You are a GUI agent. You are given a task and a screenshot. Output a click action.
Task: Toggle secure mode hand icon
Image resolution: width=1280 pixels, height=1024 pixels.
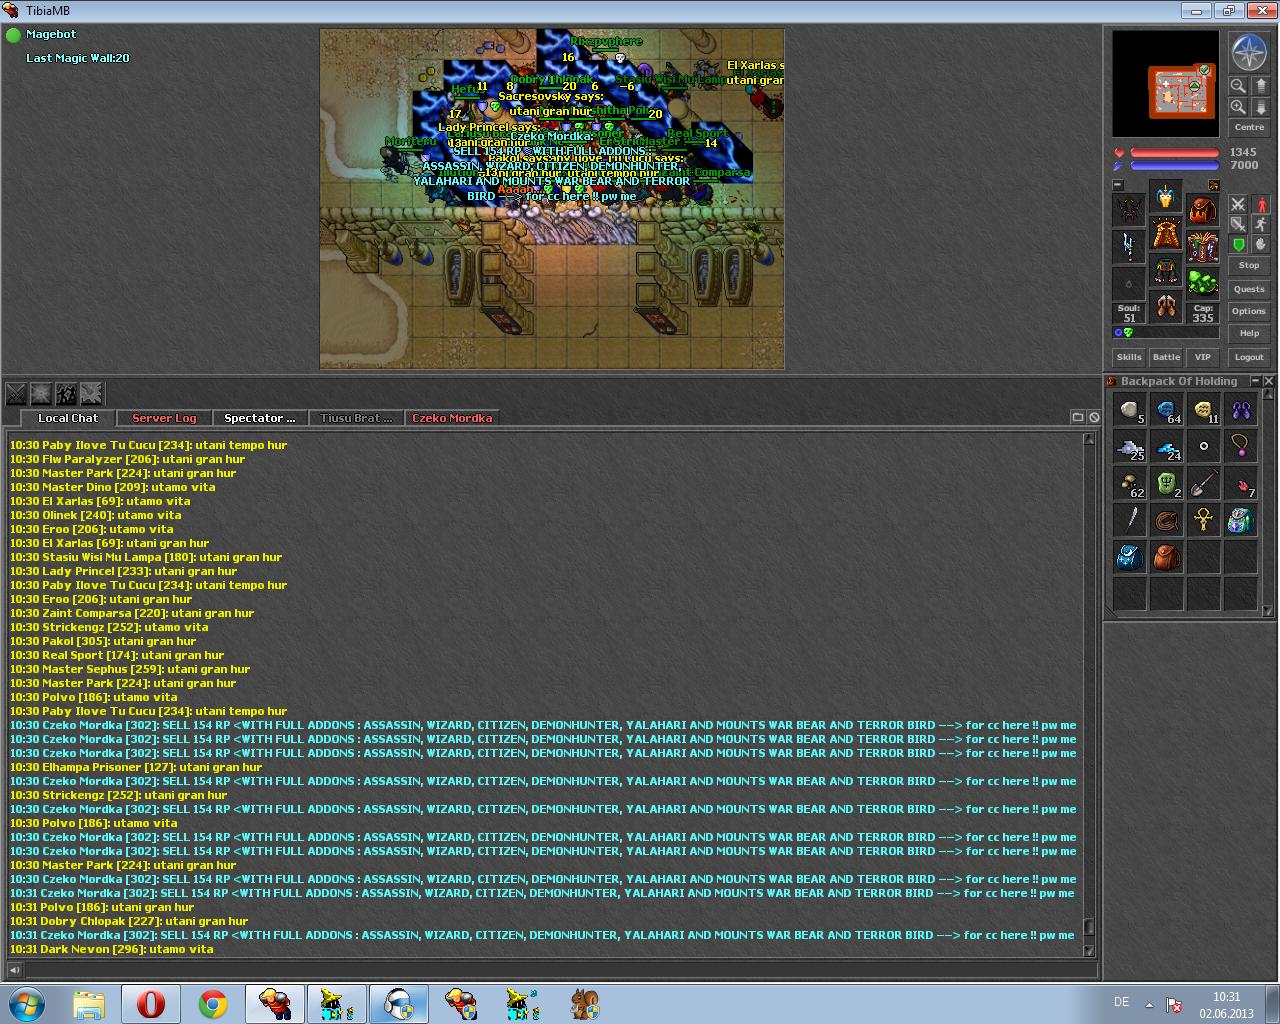(1260, 244)
